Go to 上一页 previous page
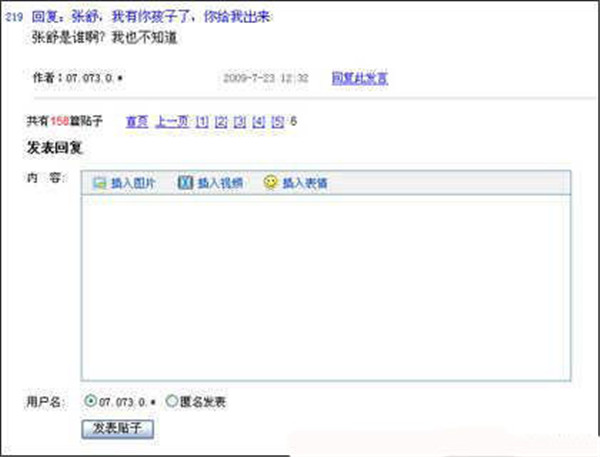Viewport: 600px width, 457px height. coord(172,122)
